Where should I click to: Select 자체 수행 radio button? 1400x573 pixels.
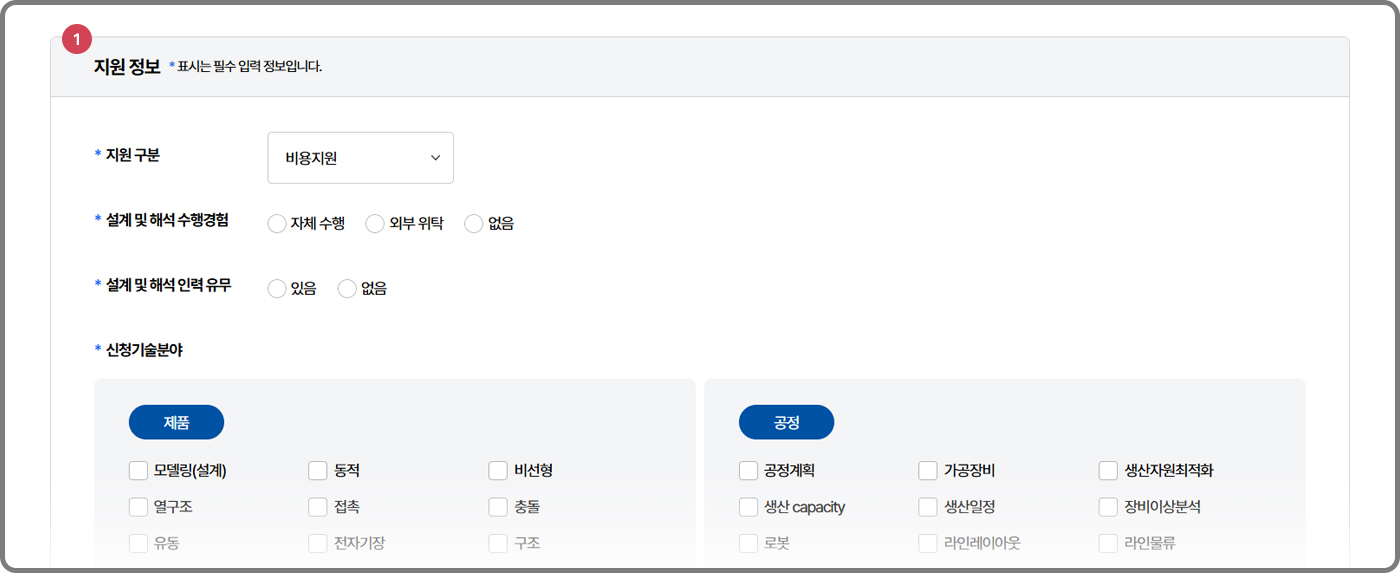point(277,224)
